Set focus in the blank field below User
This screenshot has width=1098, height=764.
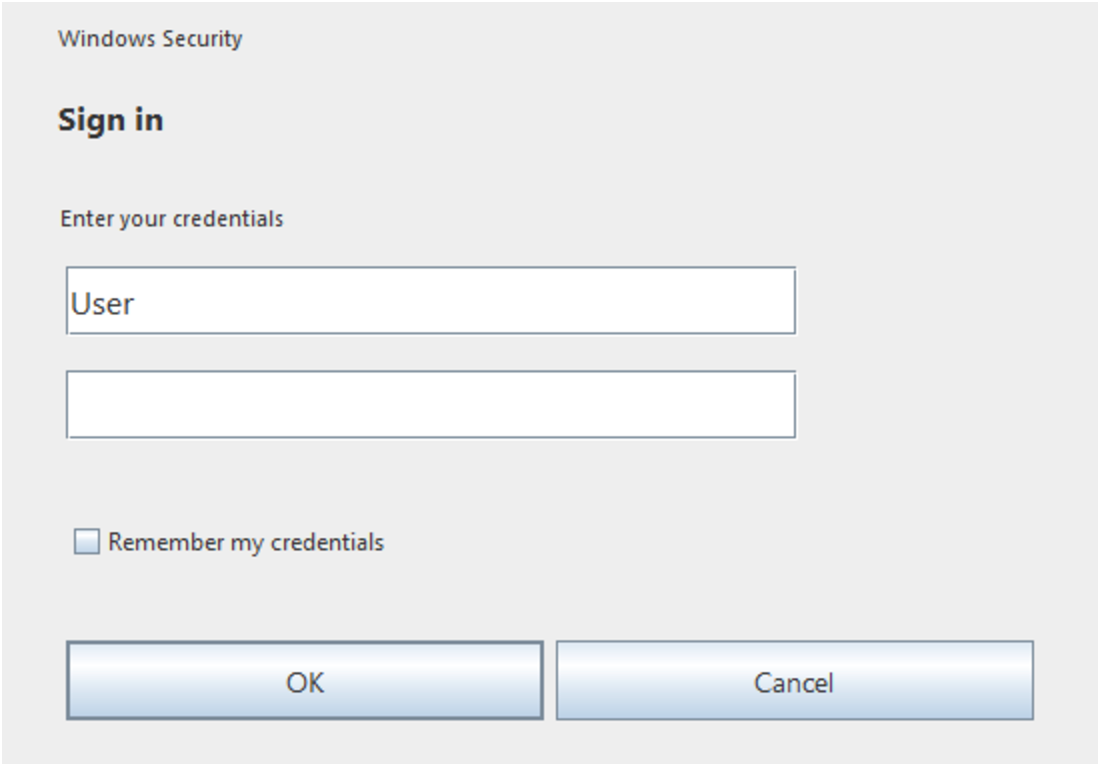431,405
